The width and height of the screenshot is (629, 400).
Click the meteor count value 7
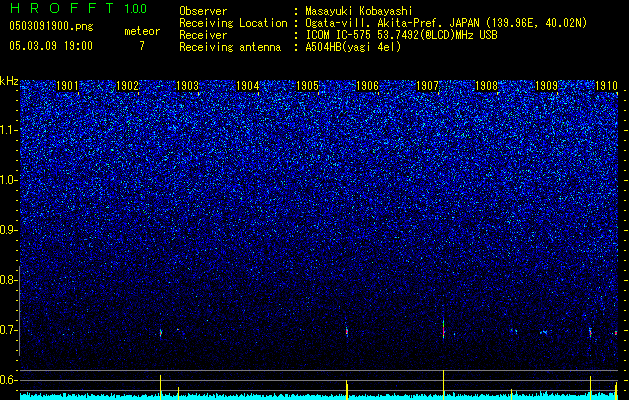142,46
